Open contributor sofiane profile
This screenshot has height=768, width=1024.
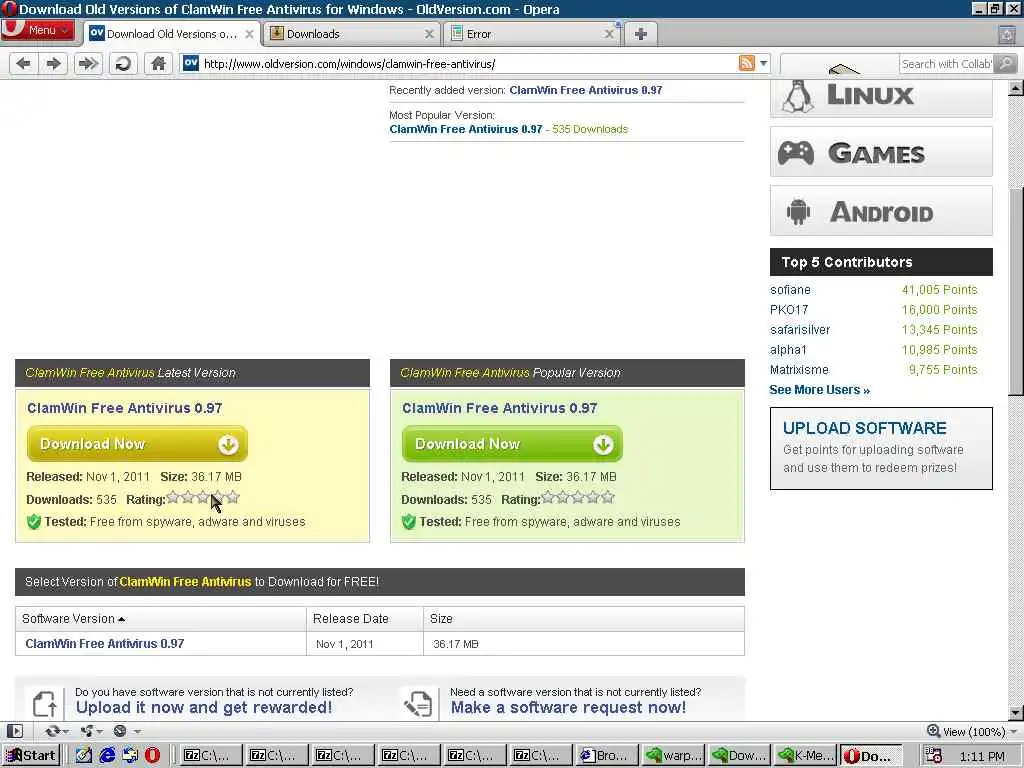point(790,290)
